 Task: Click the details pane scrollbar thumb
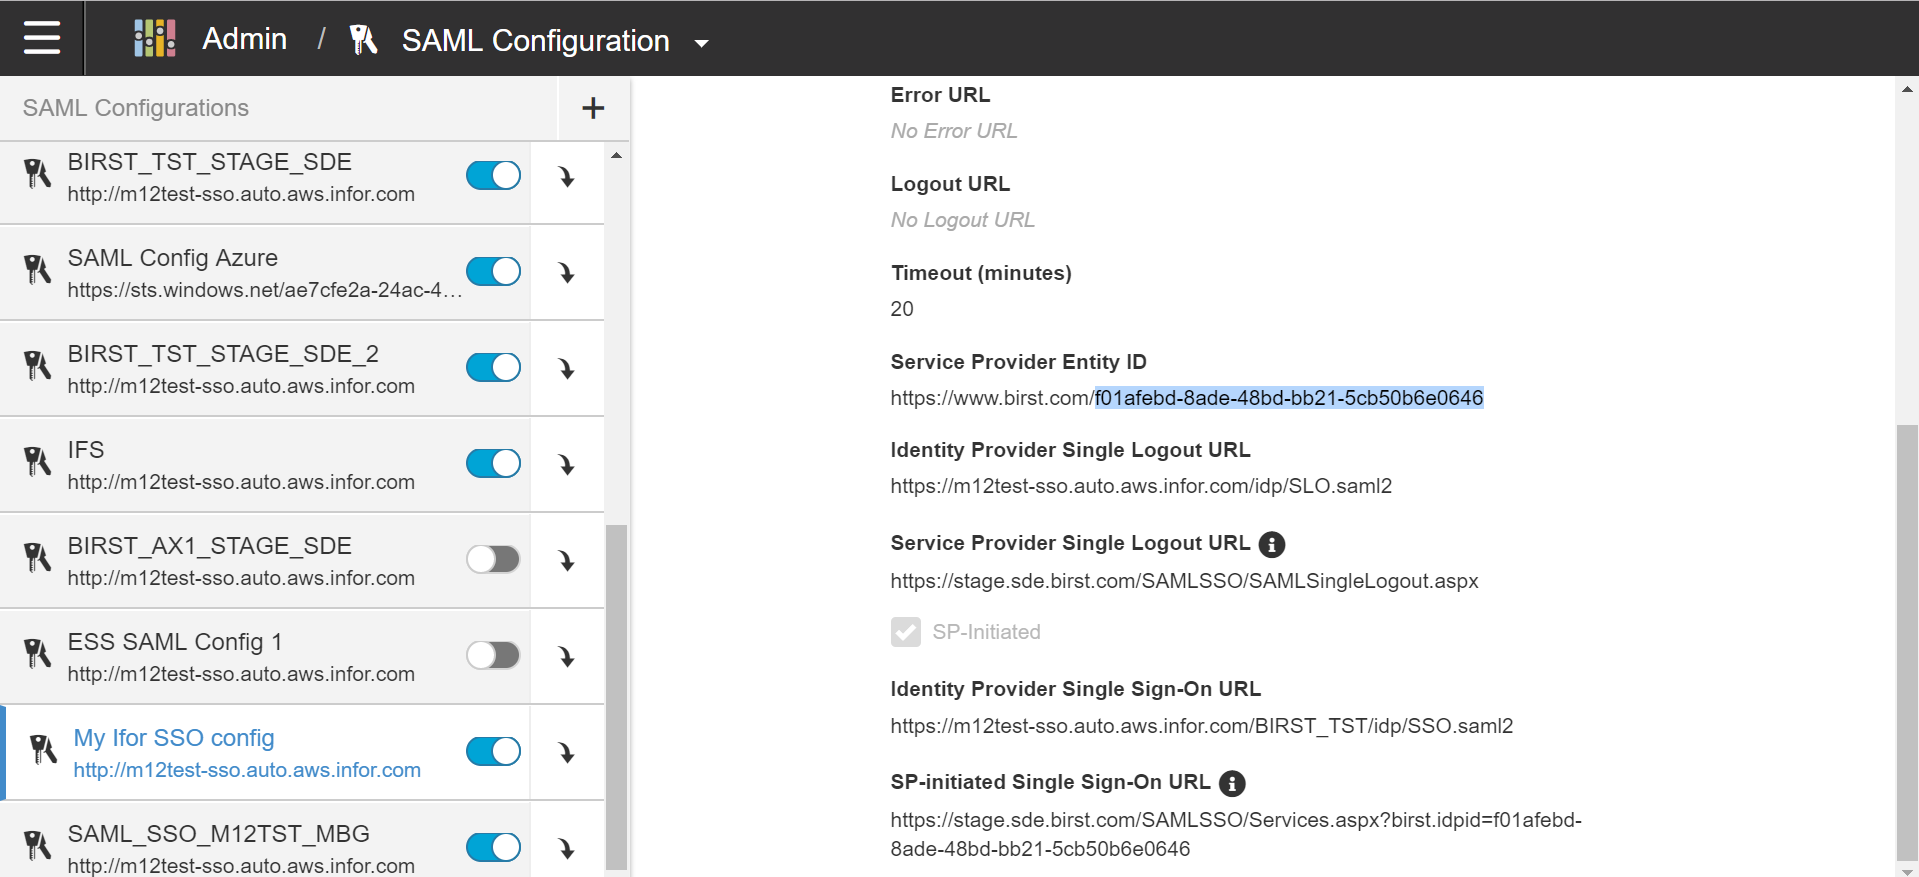coord(1907,641)
